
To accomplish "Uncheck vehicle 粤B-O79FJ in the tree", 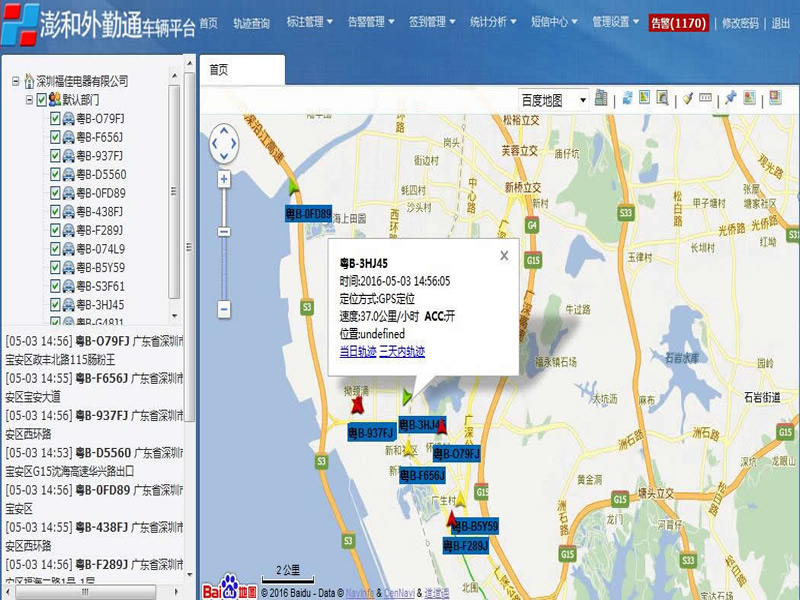I will (55, 119).
